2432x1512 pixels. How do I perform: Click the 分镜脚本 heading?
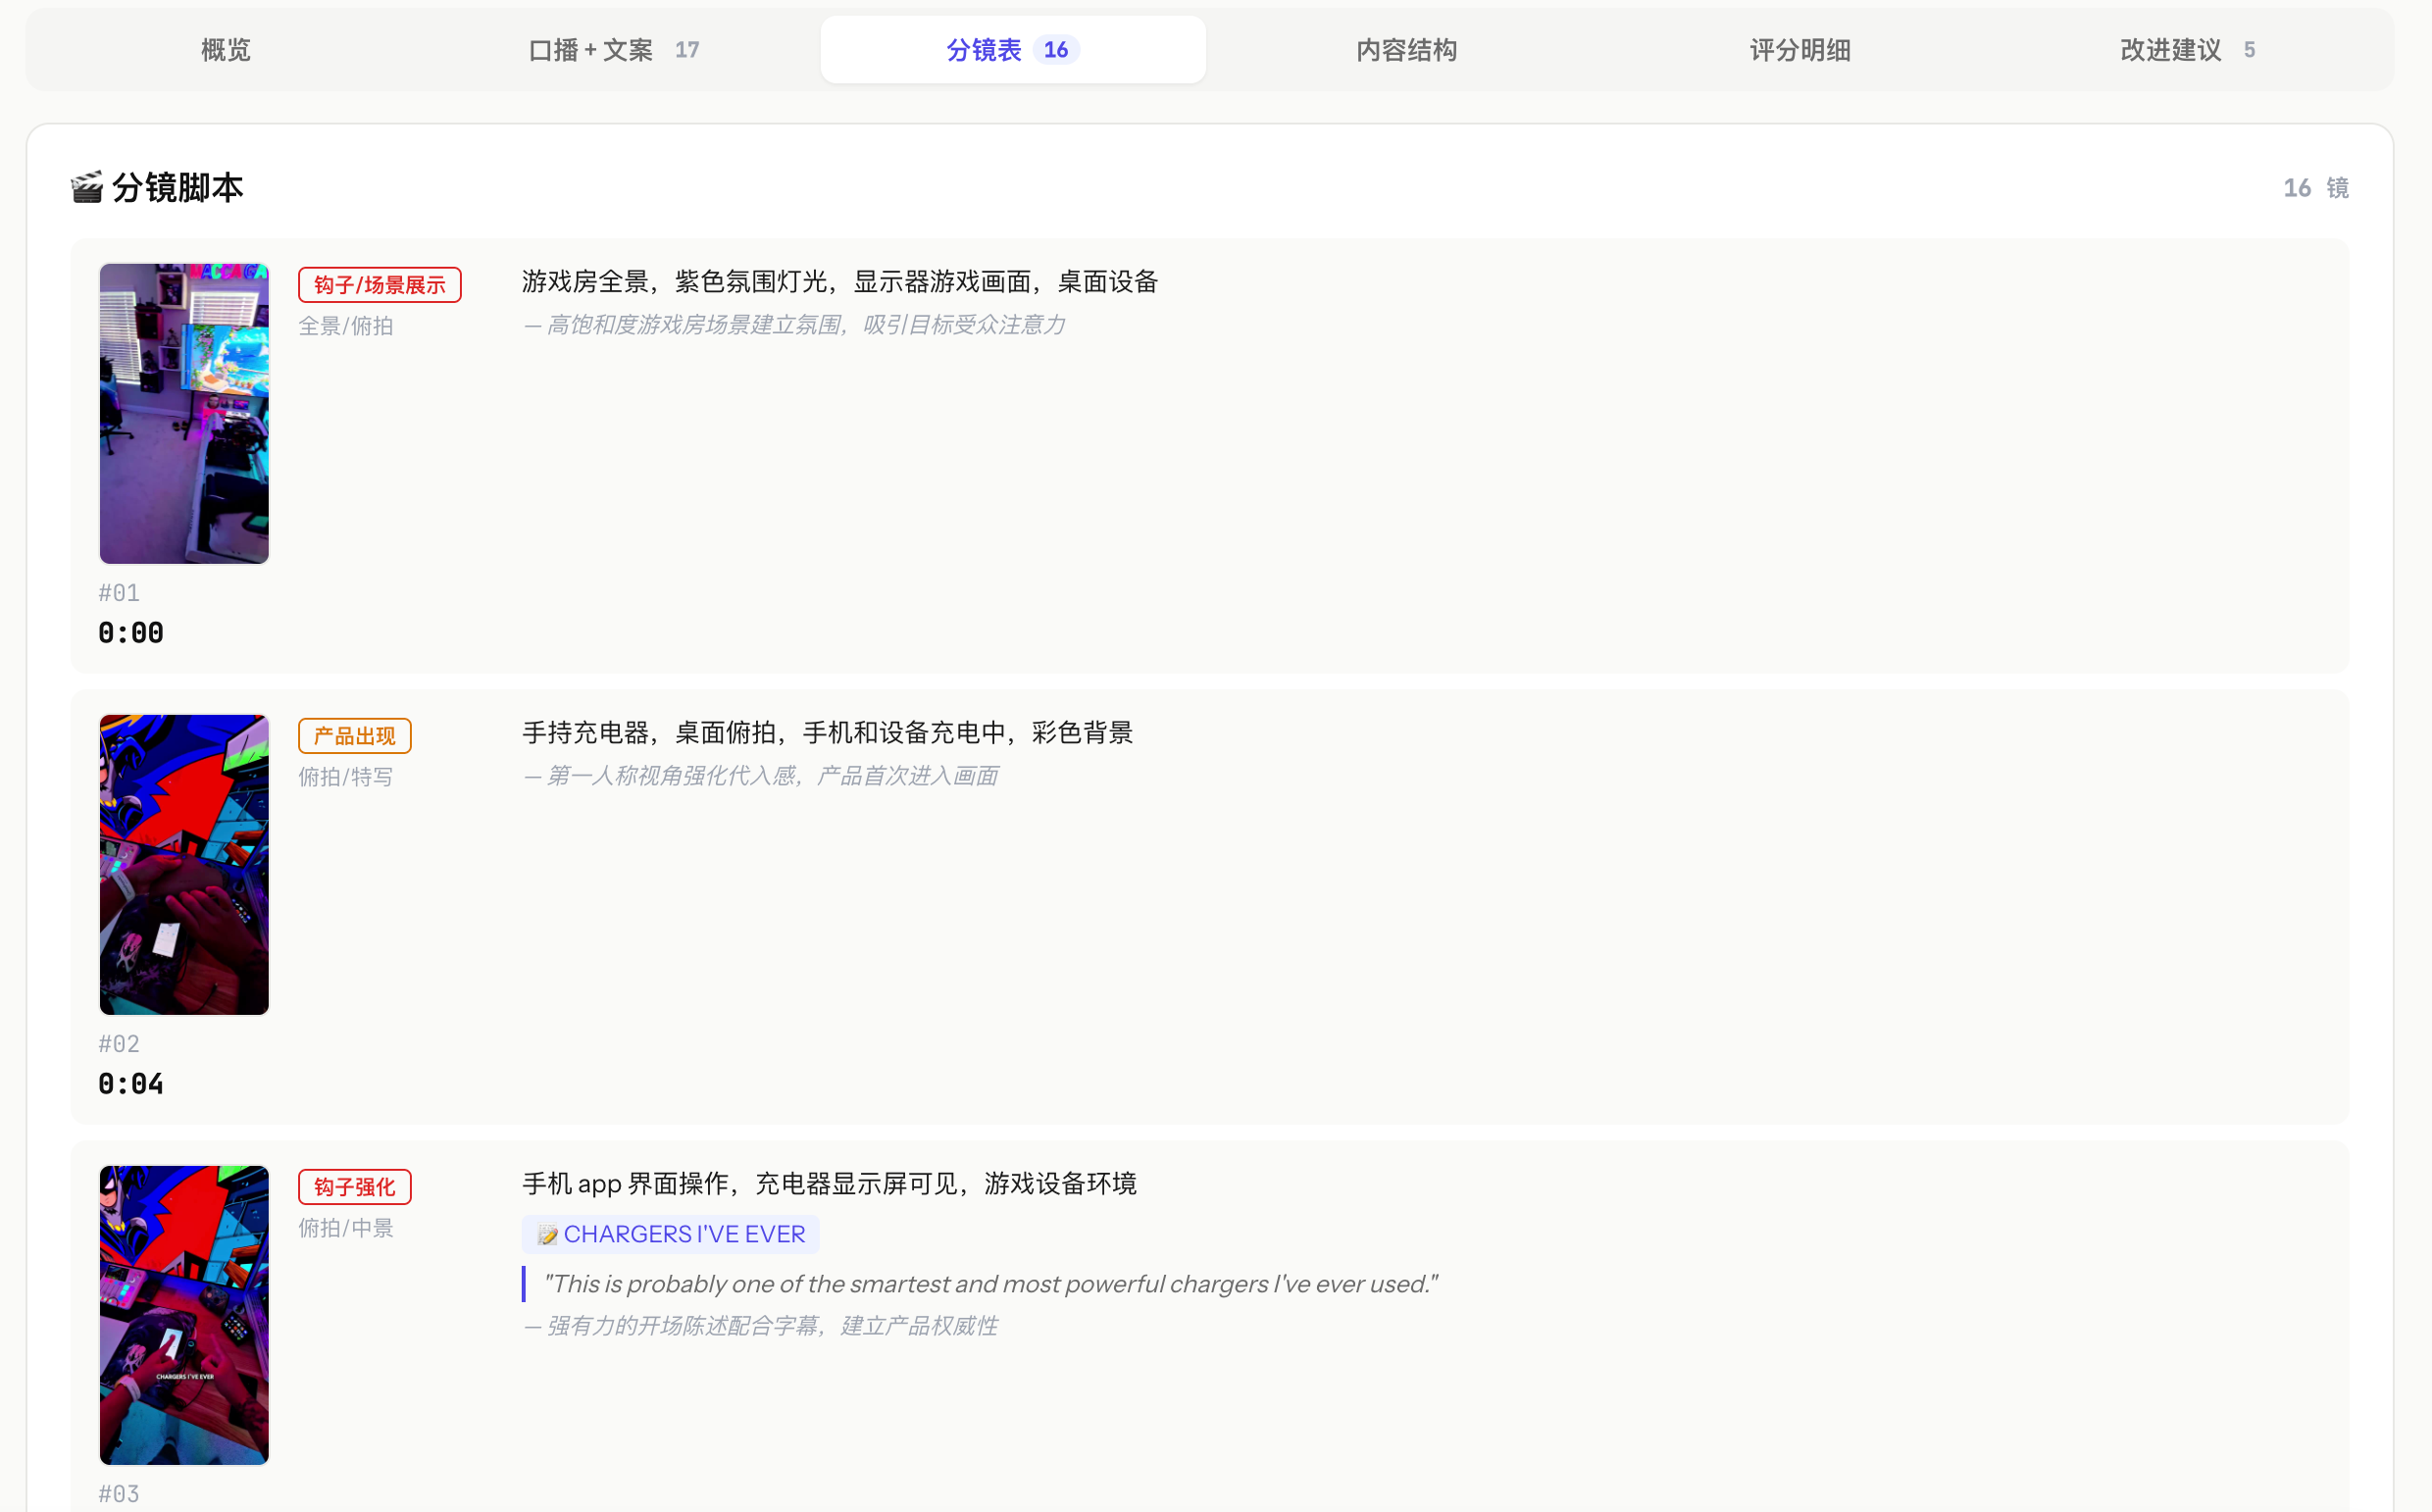click(177, 187)
